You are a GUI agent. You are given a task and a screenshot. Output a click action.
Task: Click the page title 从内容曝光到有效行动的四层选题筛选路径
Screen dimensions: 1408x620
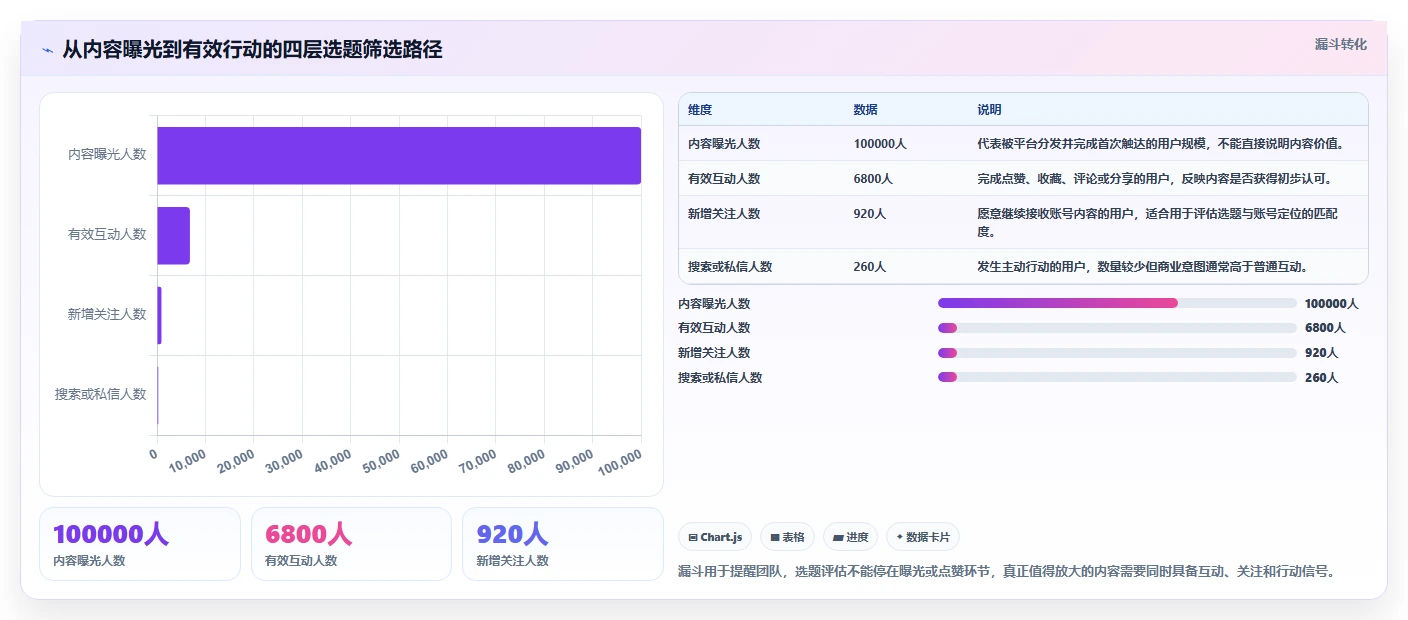252,50
